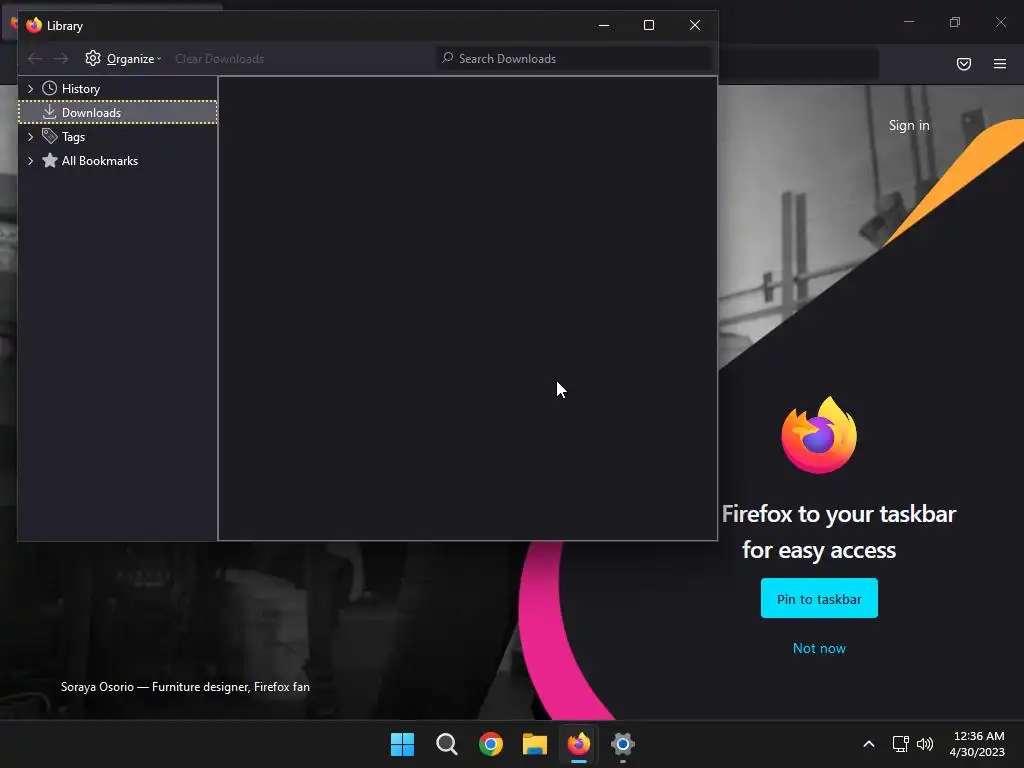Close the Library window
This screenshot has width=1024, height=768.
pos(695,25)
